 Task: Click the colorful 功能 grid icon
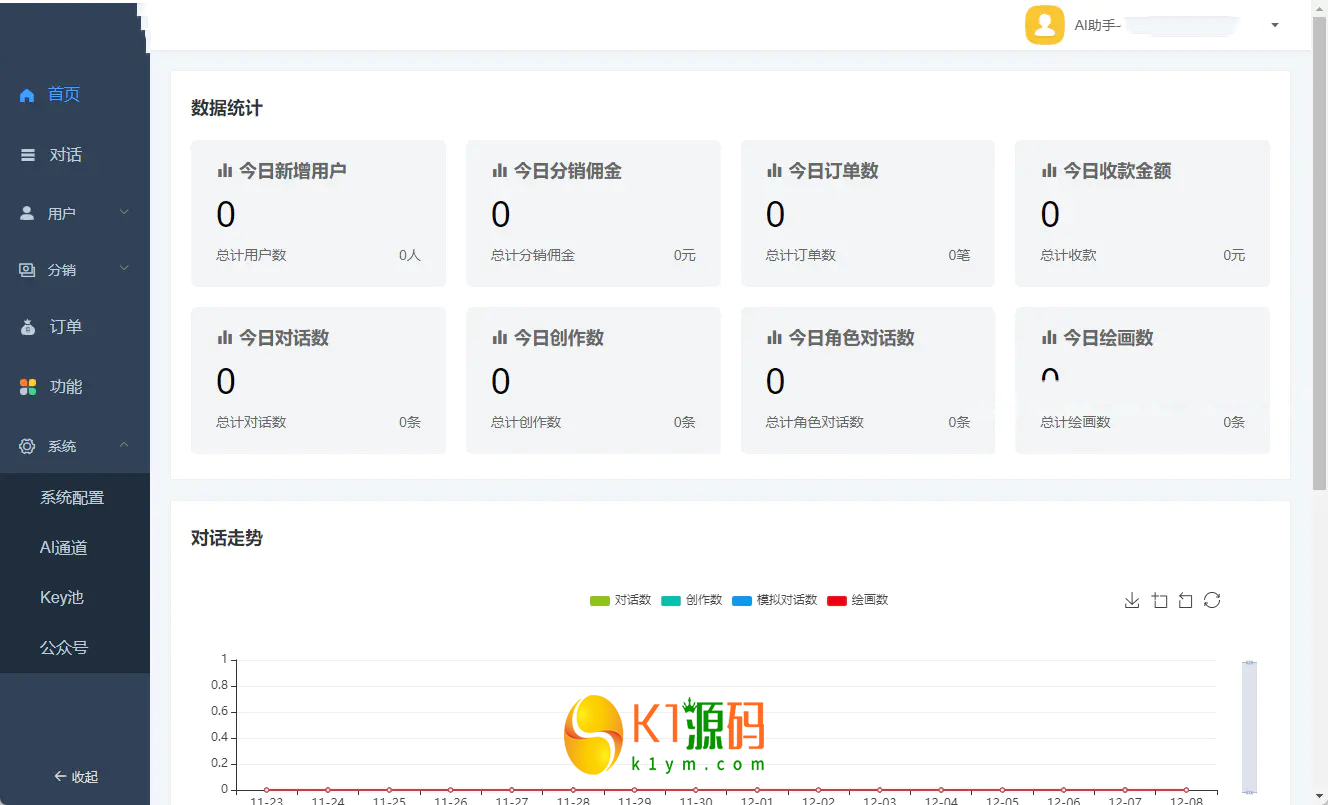tap(28, 387)
